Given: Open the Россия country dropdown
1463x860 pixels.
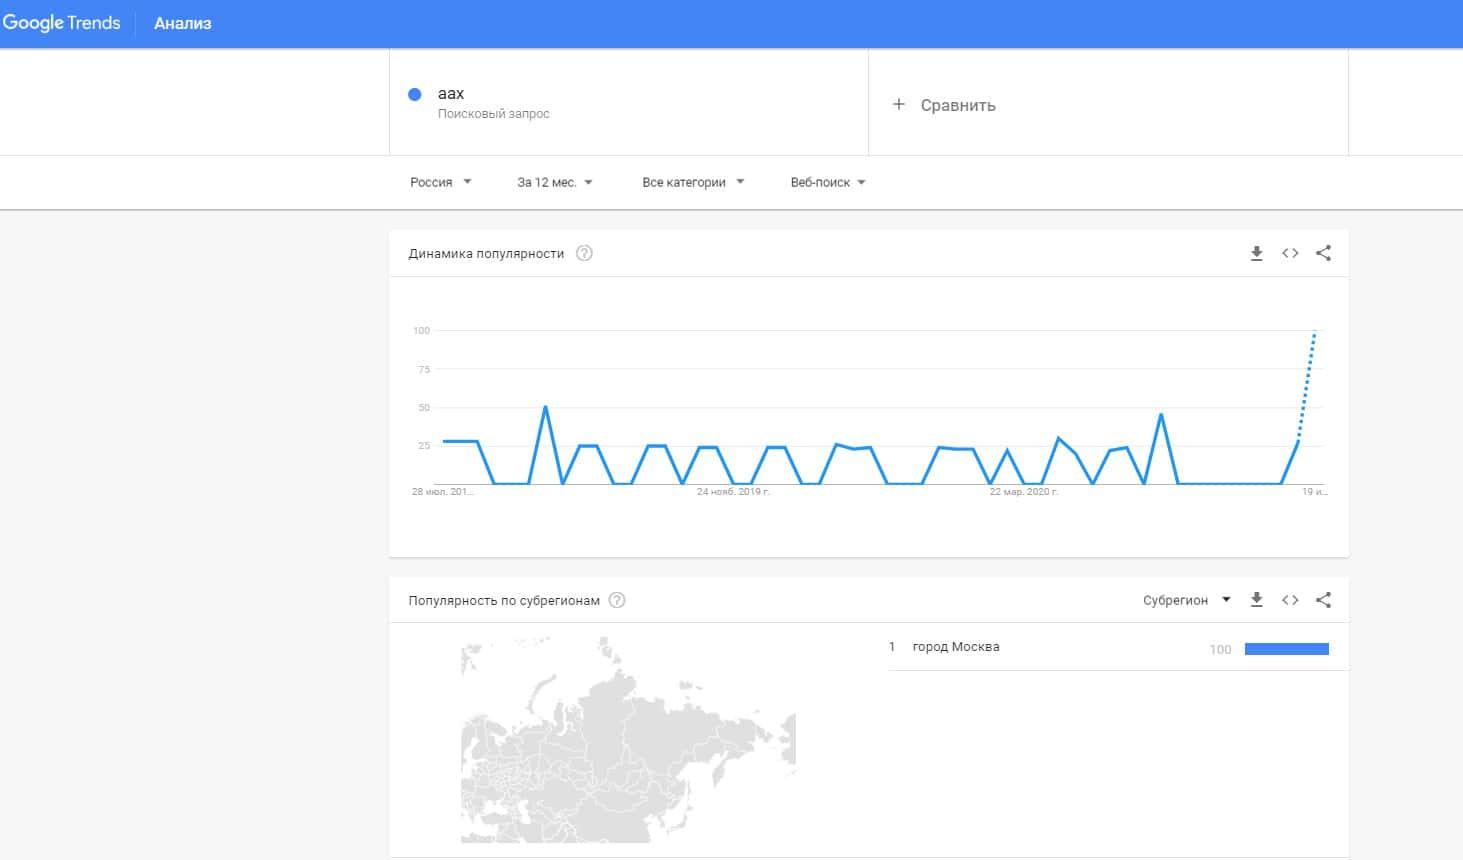Looking at the screenshot, I should pyautogui.click(x=441, y=182).
